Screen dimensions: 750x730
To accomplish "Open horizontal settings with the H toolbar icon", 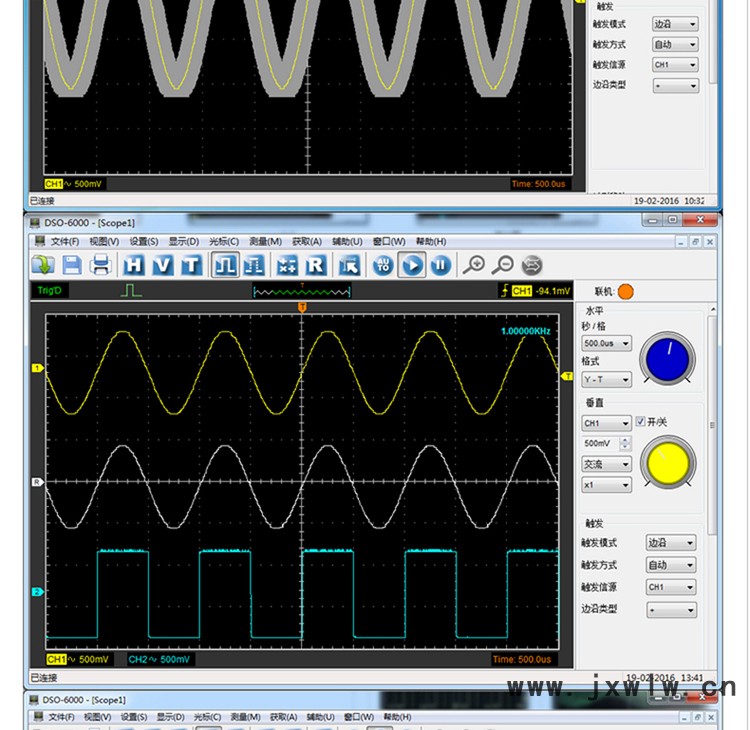I will click(x=134, y=265).
